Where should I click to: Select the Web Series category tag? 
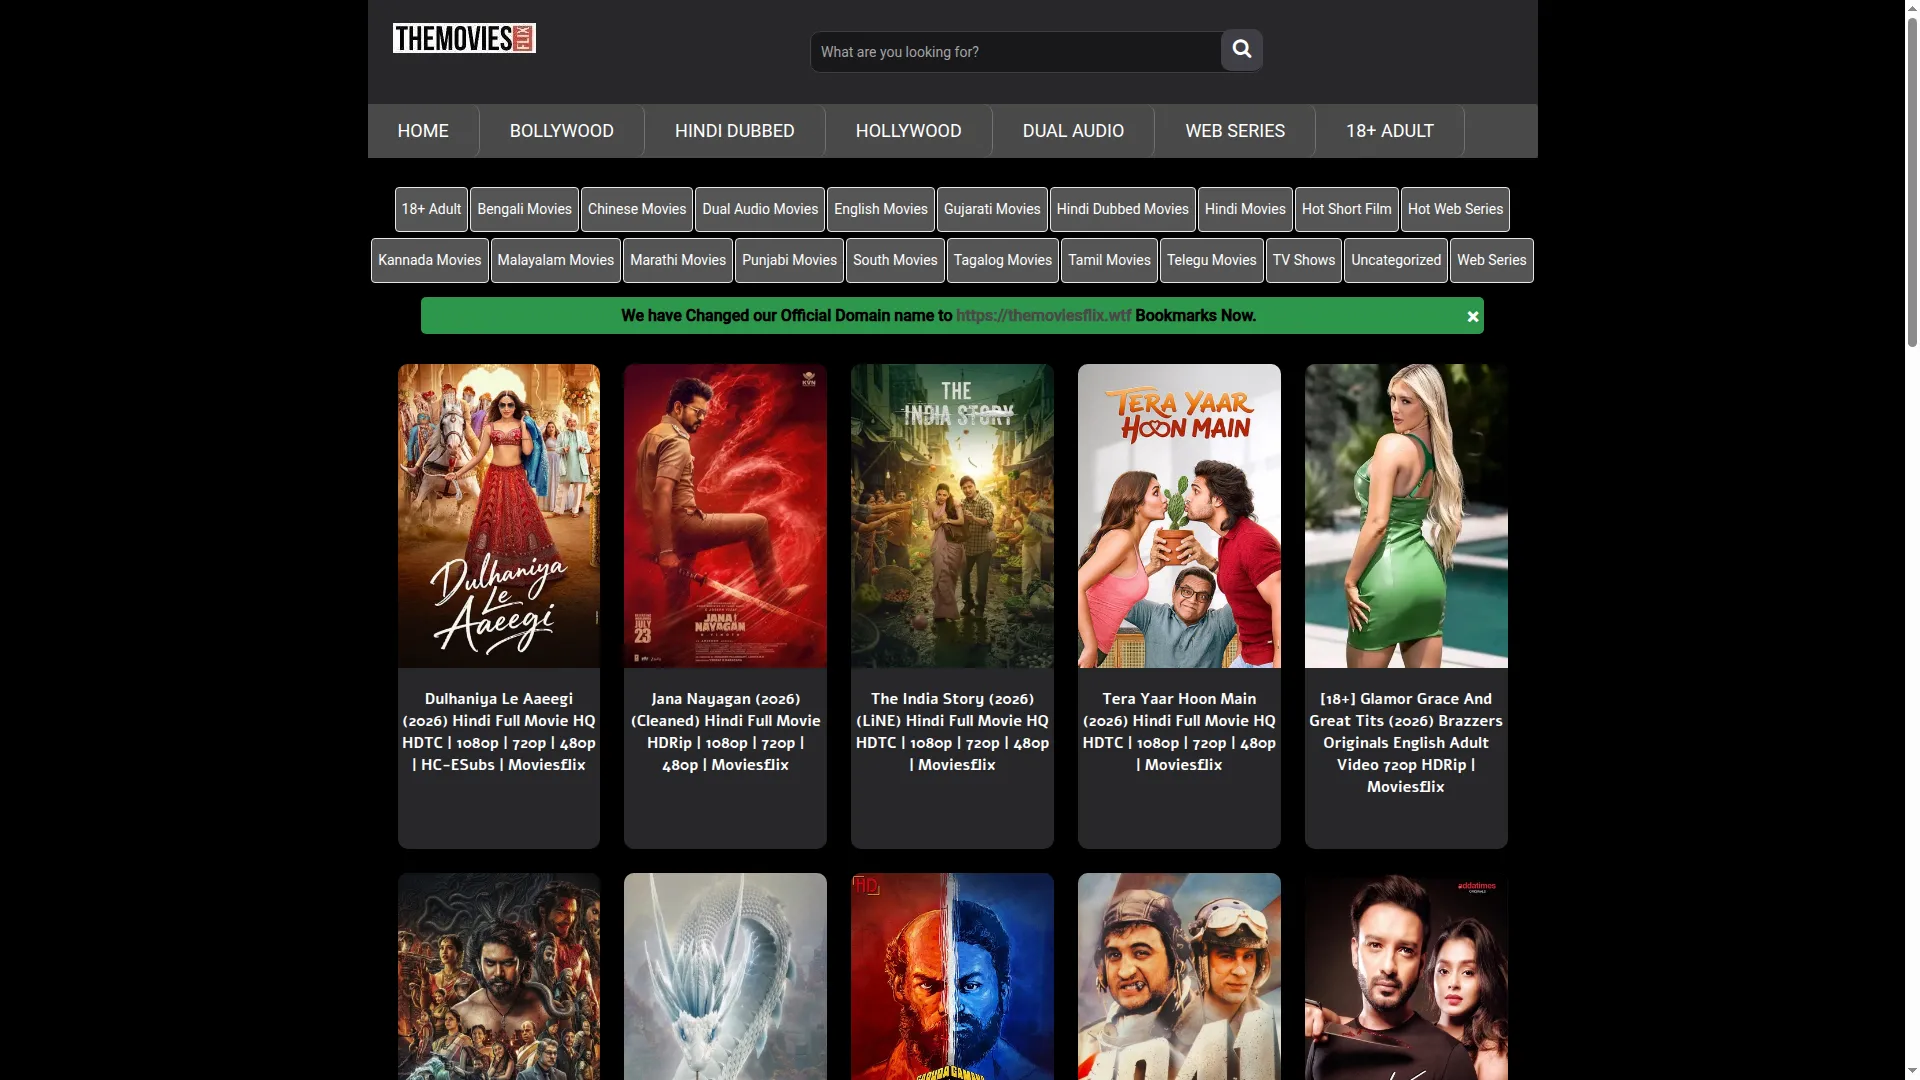1492,260
